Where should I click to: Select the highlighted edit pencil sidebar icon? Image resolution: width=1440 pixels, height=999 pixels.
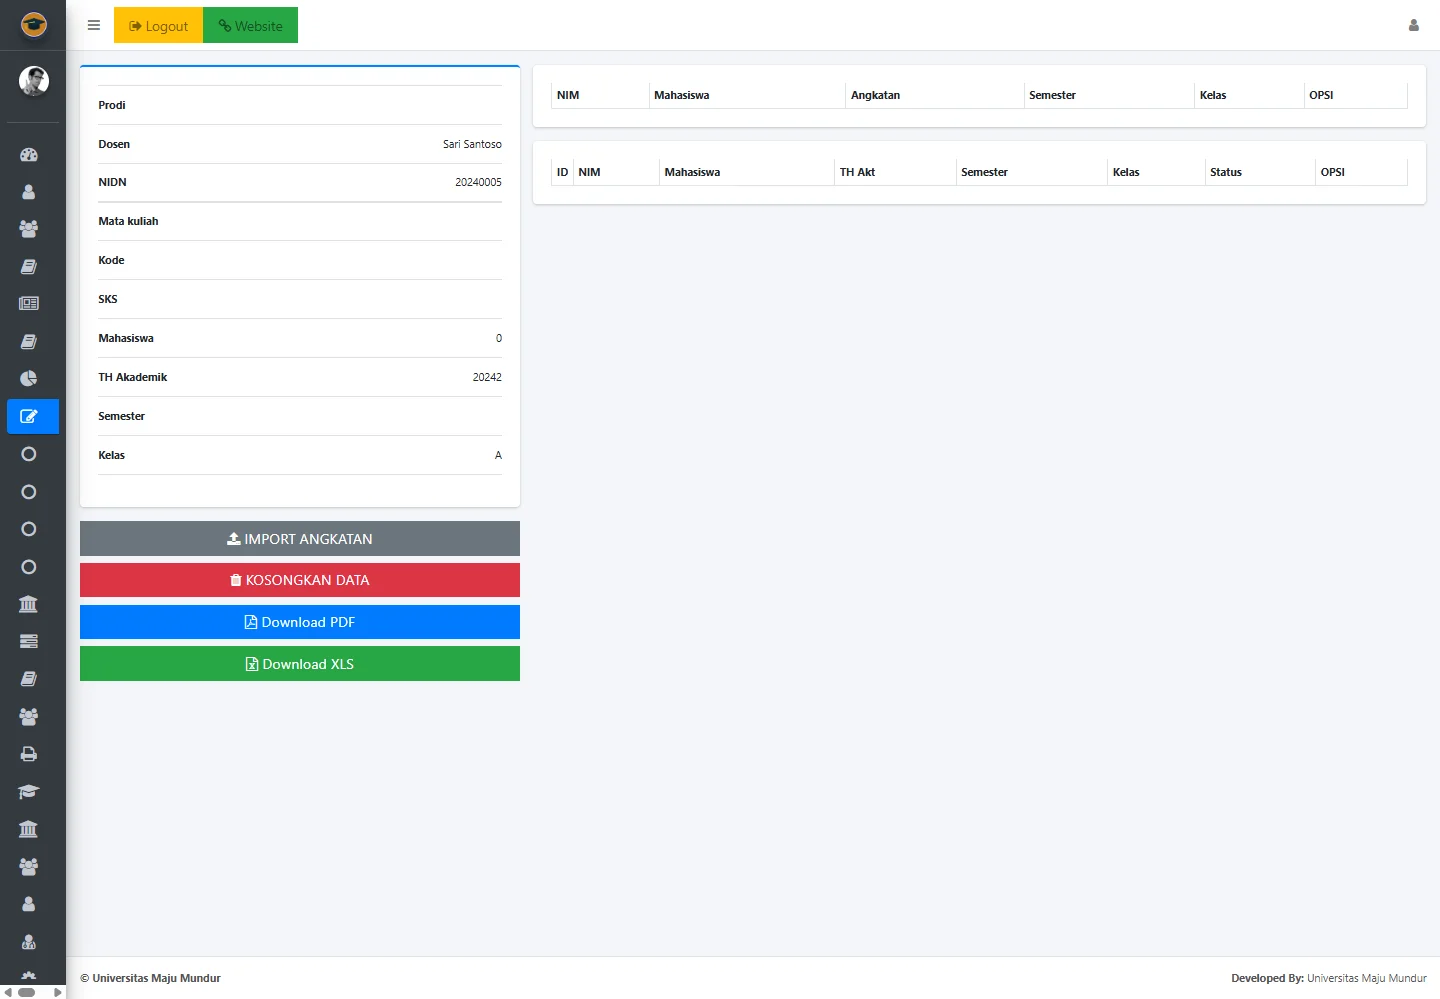pyautogui.click(x=29, y=417)
